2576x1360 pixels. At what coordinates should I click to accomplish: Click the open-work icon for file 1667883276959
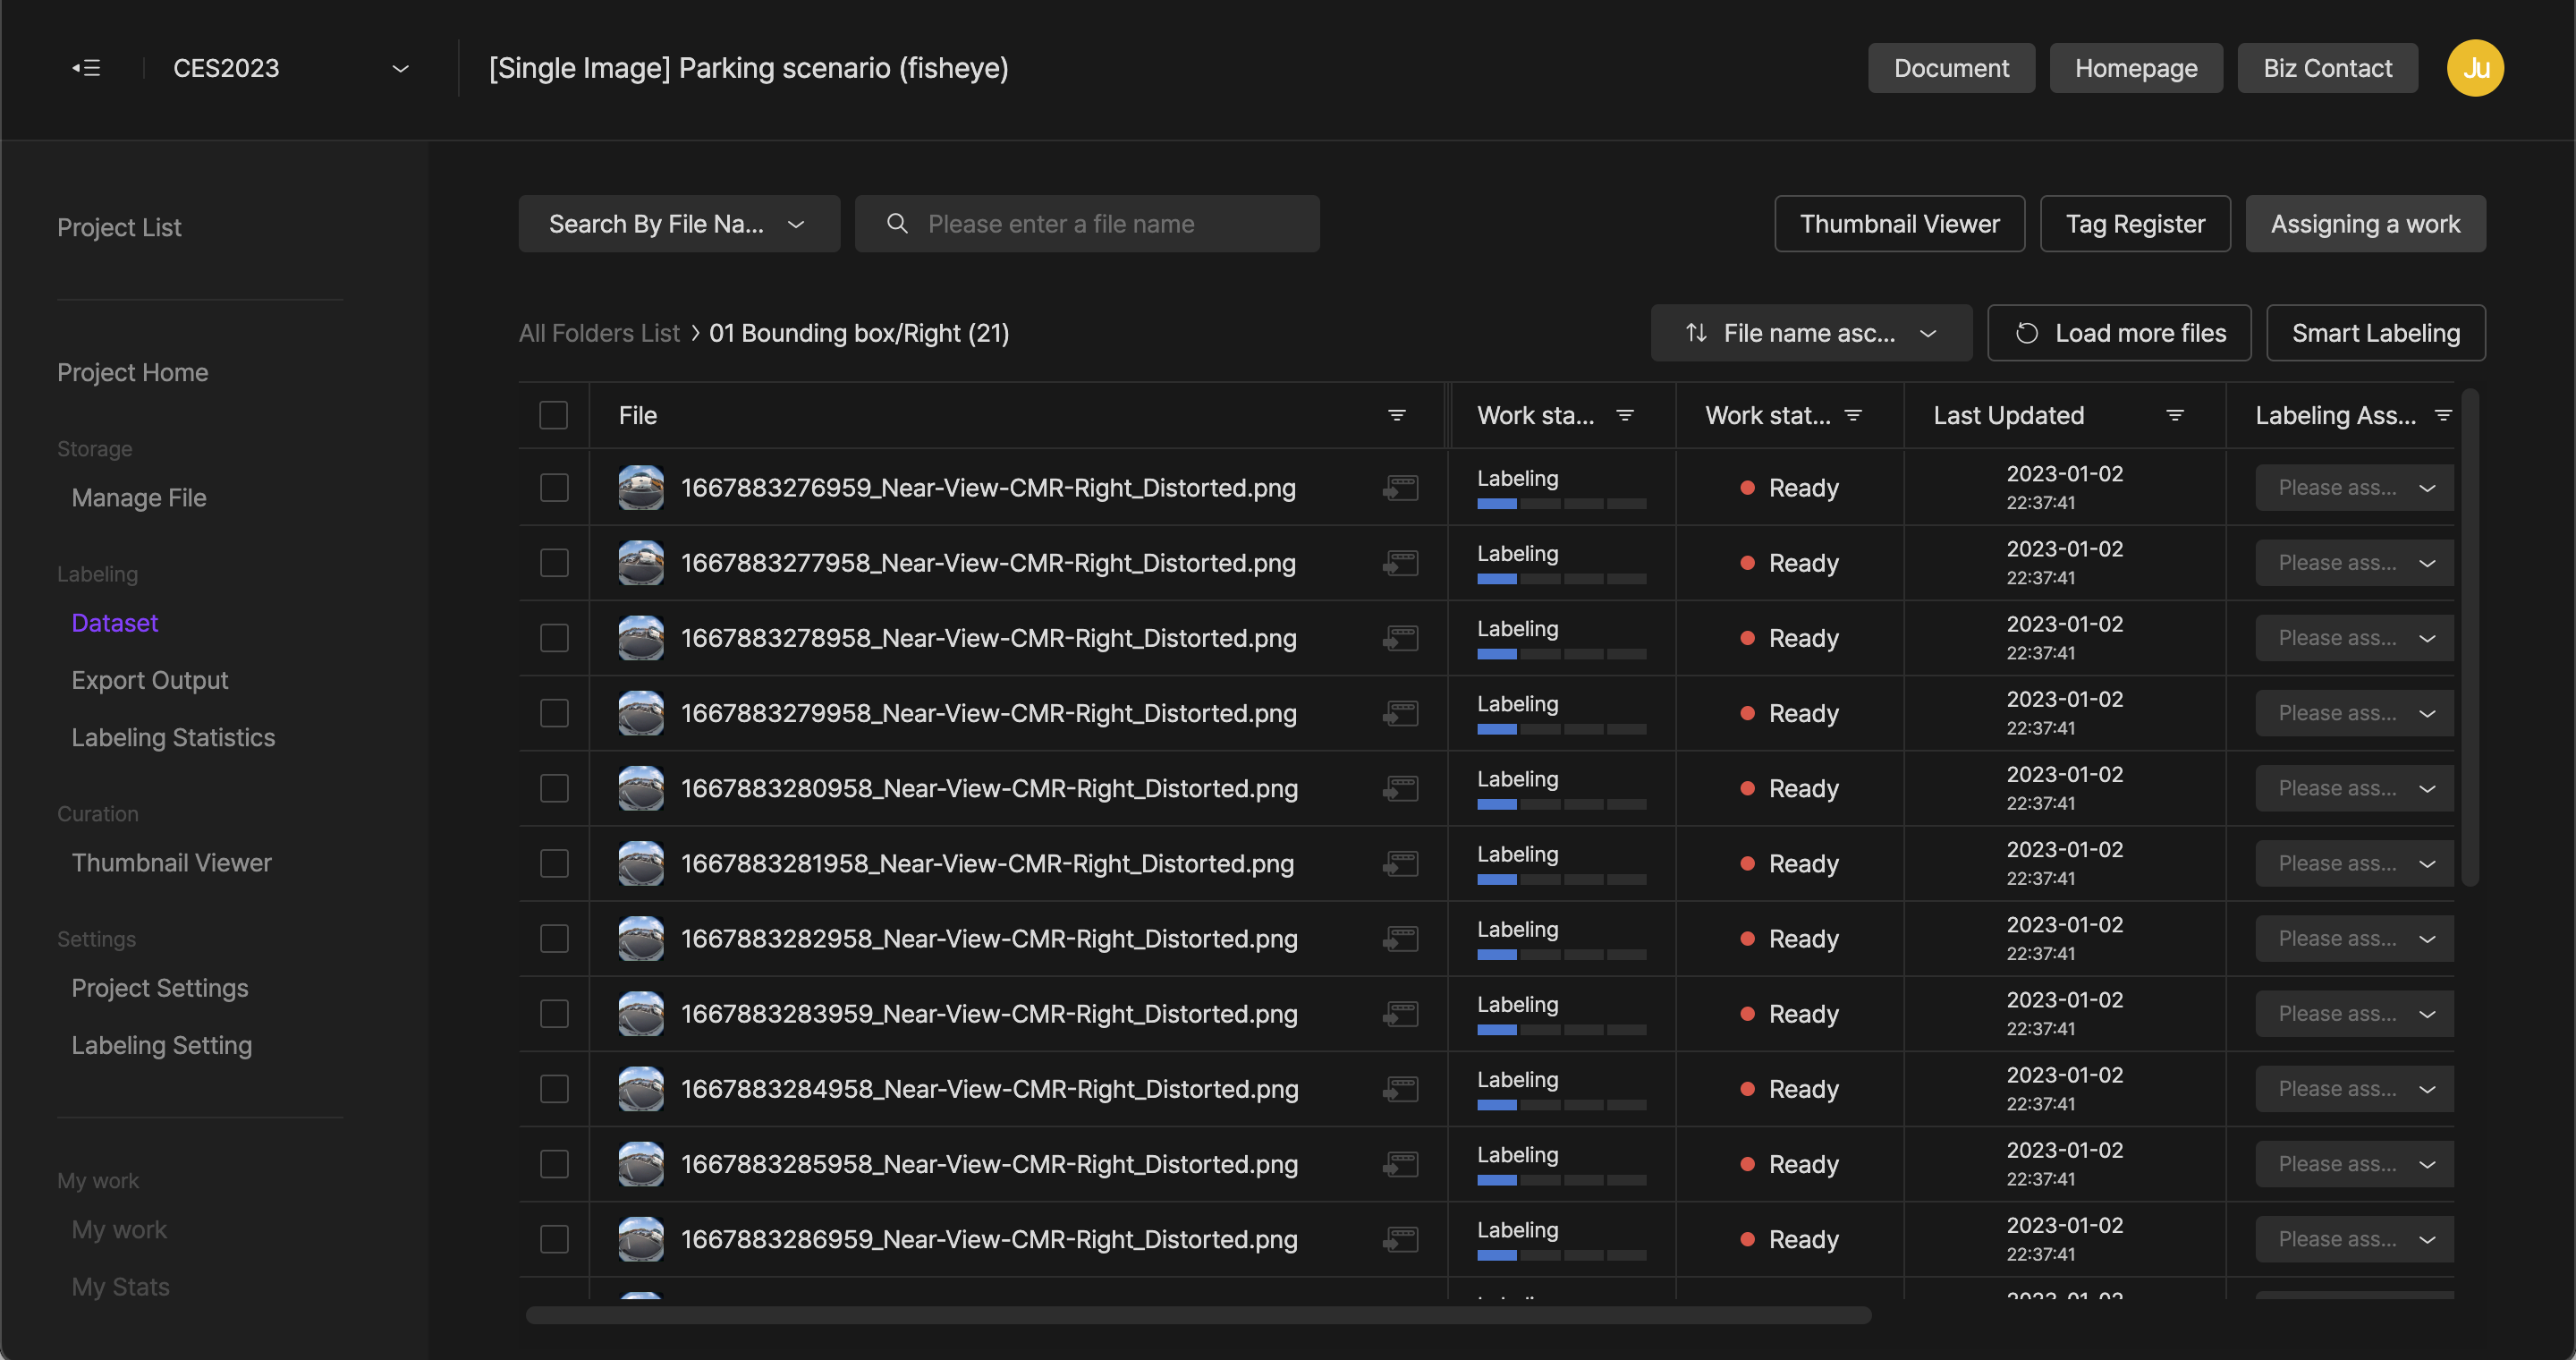(x=1400, y=488)
